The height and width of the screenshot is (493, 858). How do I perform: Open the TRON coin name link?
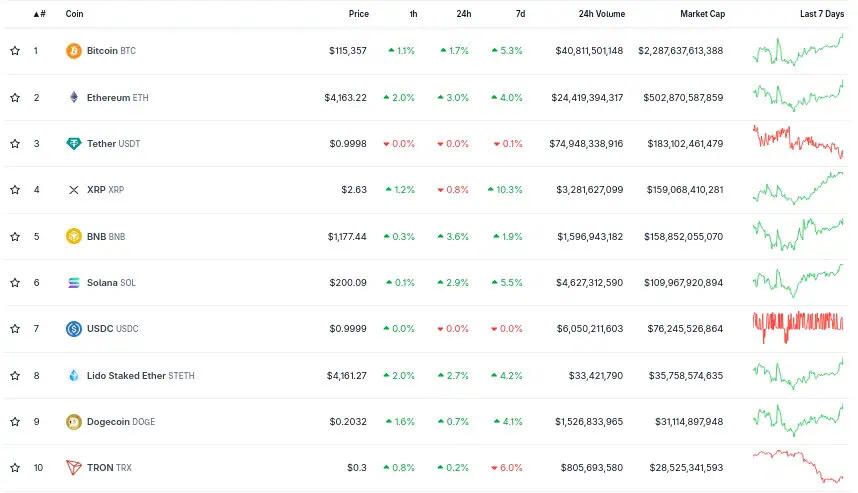100,467
